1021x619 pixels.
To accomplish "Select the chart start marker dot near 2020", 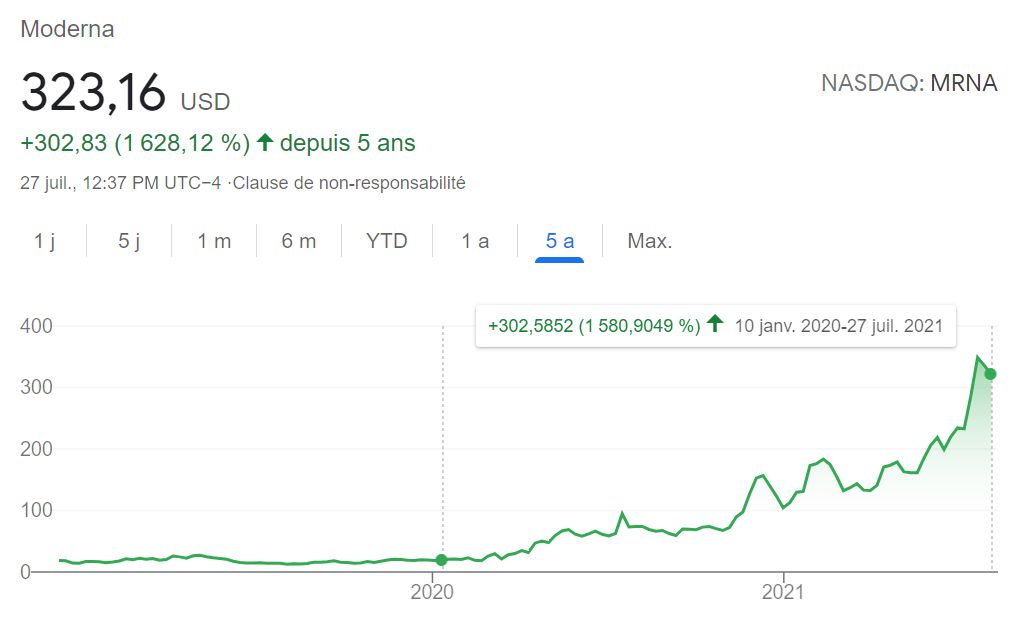I will (441, 560).
